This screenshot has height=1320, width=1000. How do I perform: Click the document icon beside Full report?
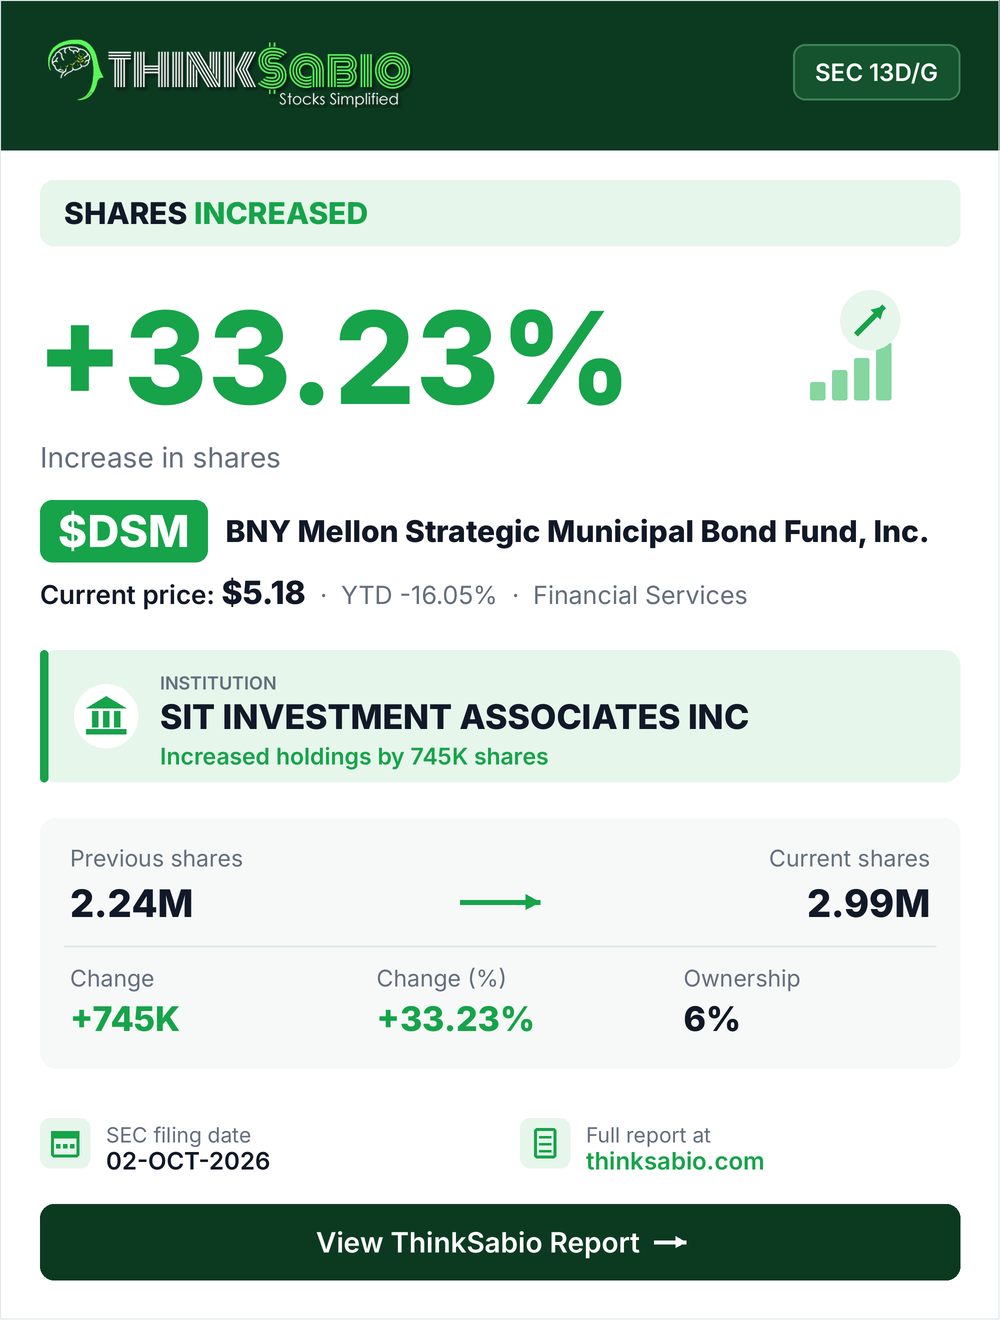545,1143
